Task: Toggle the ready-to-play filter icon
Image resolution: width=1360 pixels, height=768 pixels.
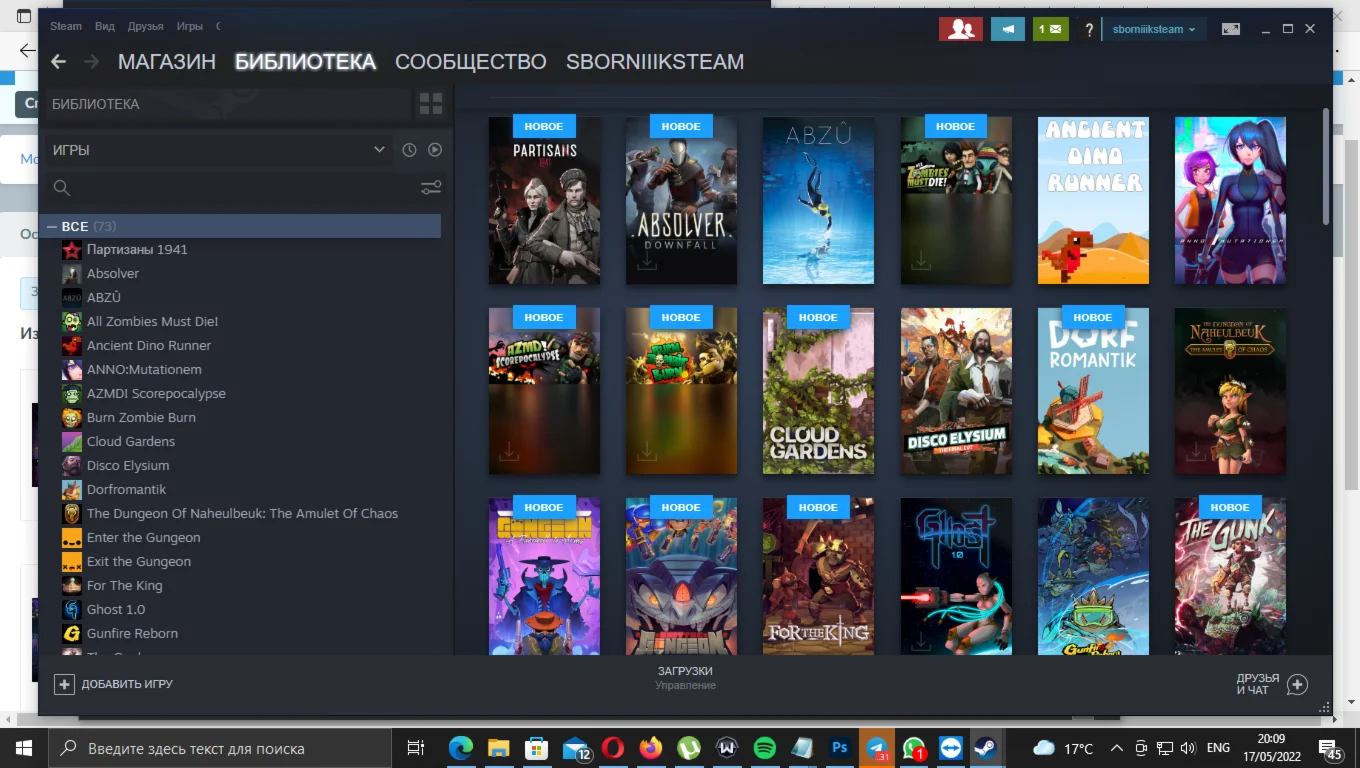Action: 435,150
